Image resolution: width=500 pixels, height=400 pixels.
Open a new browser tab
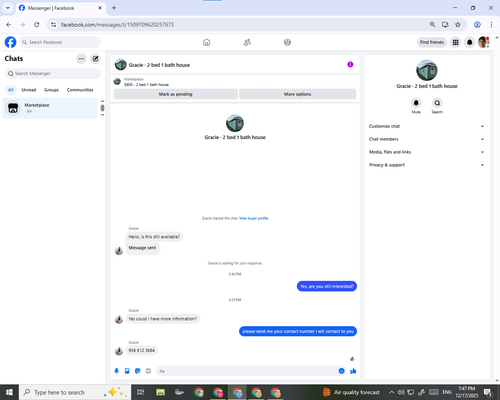tap(114, 8)
